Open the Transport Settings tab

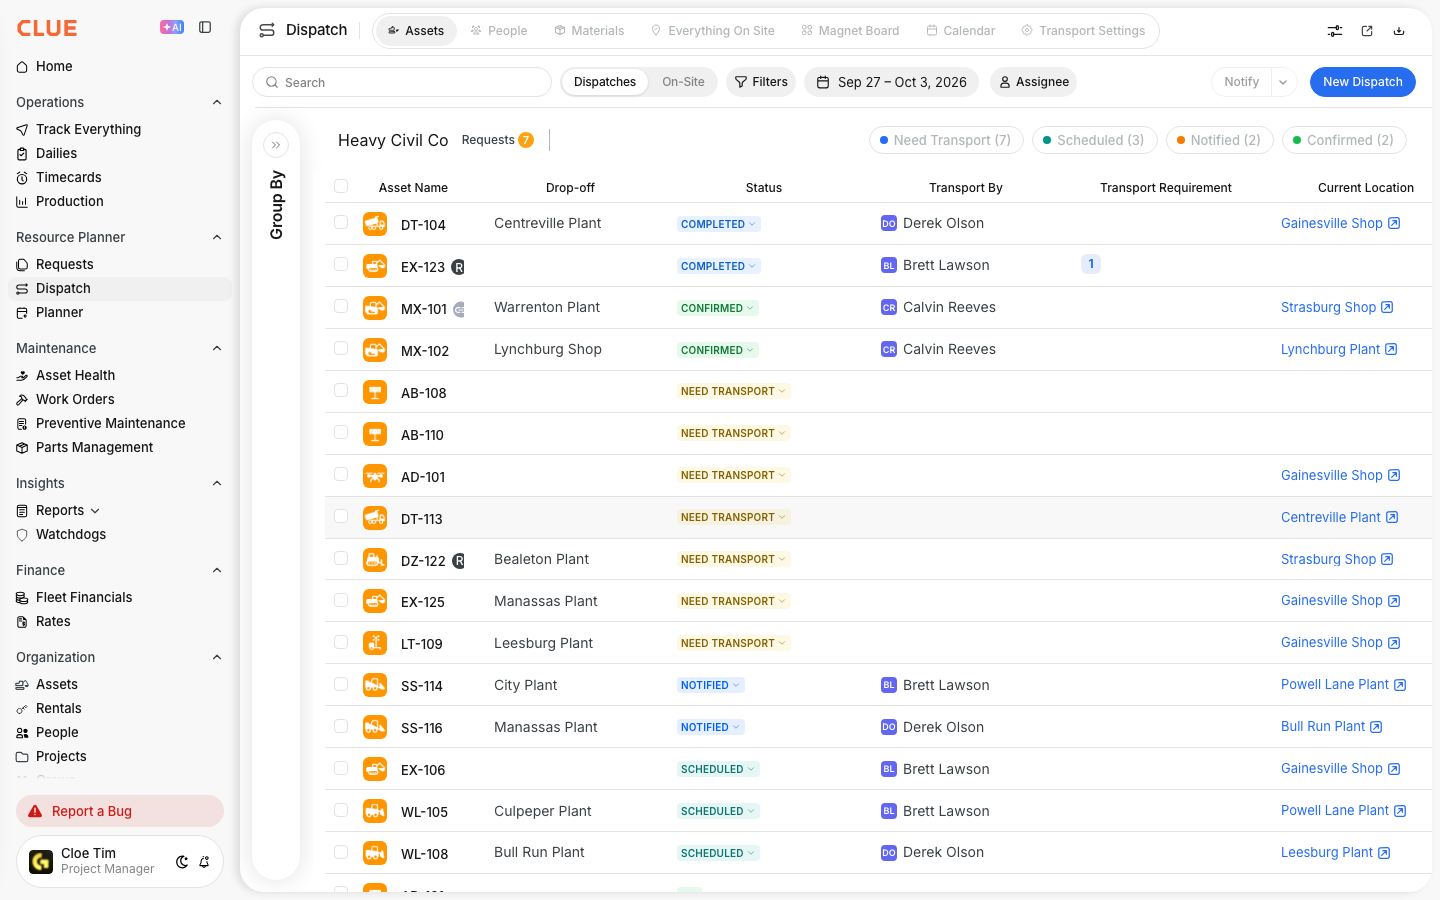[x=1083, y=31]
